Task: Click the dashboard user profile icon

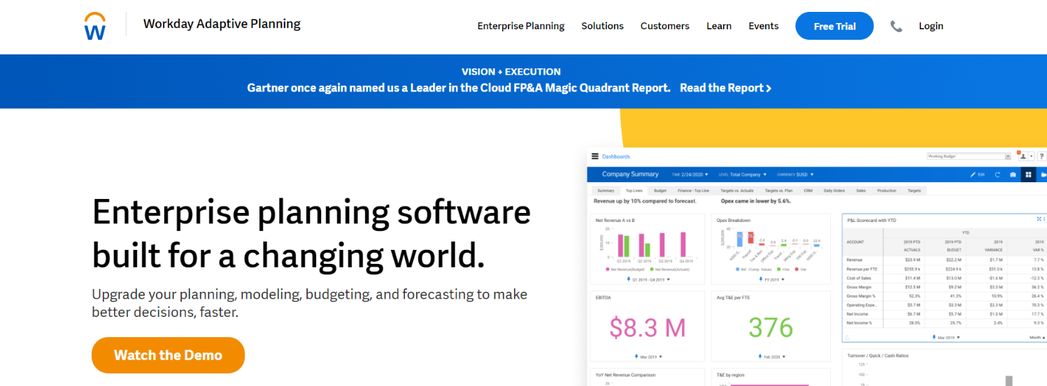Action: [1023, 156]
